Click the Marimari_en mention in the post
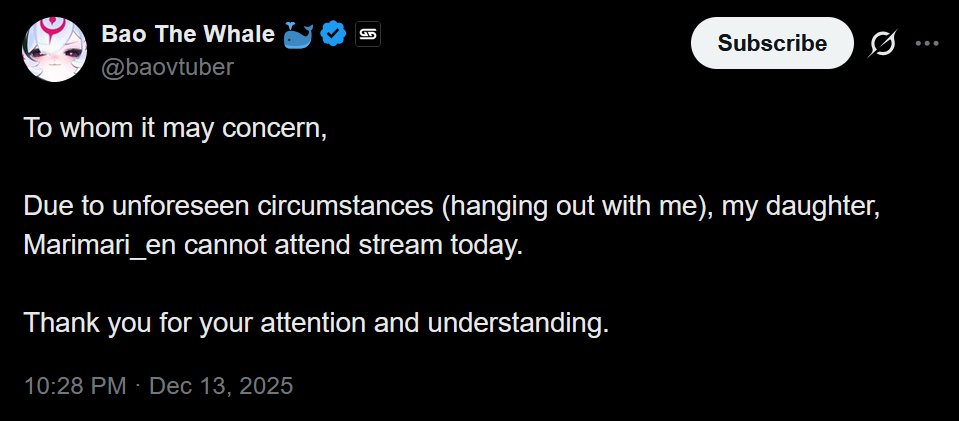 [x=100, y=245]
